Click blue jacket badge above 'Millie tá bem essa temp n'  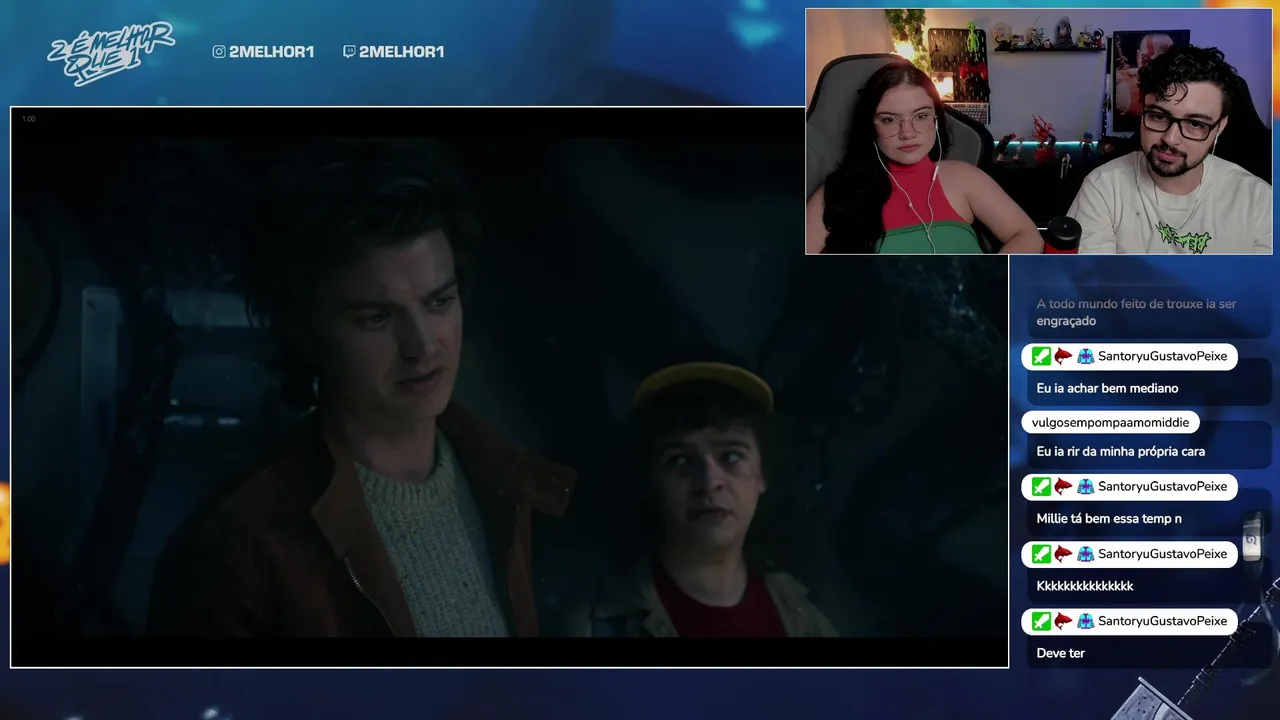(x=1085, y=487)
